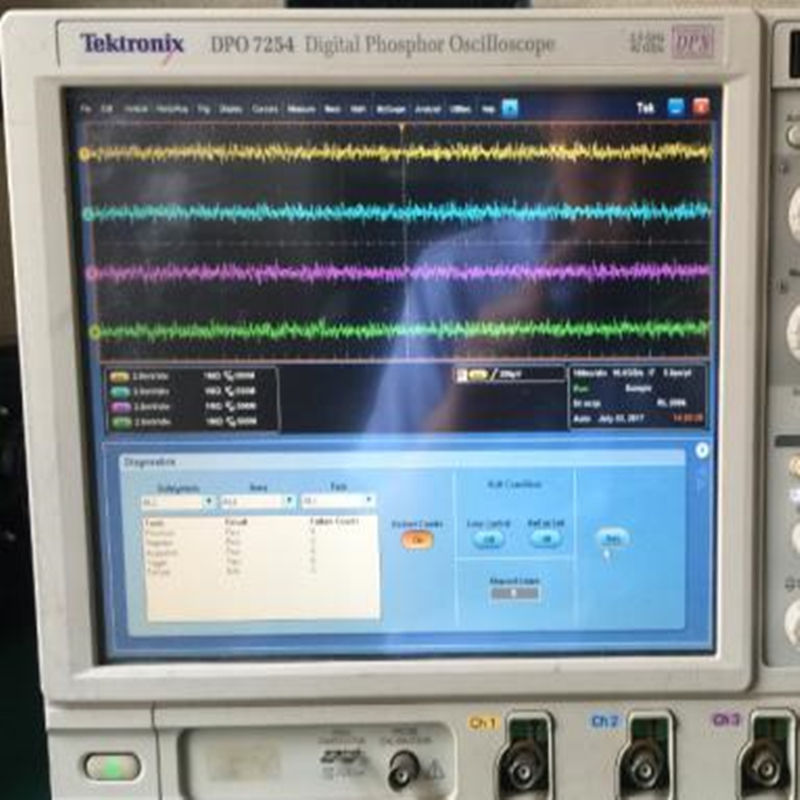
Task: Click the blue minimize icon beside Tek logo
Action: (x=675, y=108)
